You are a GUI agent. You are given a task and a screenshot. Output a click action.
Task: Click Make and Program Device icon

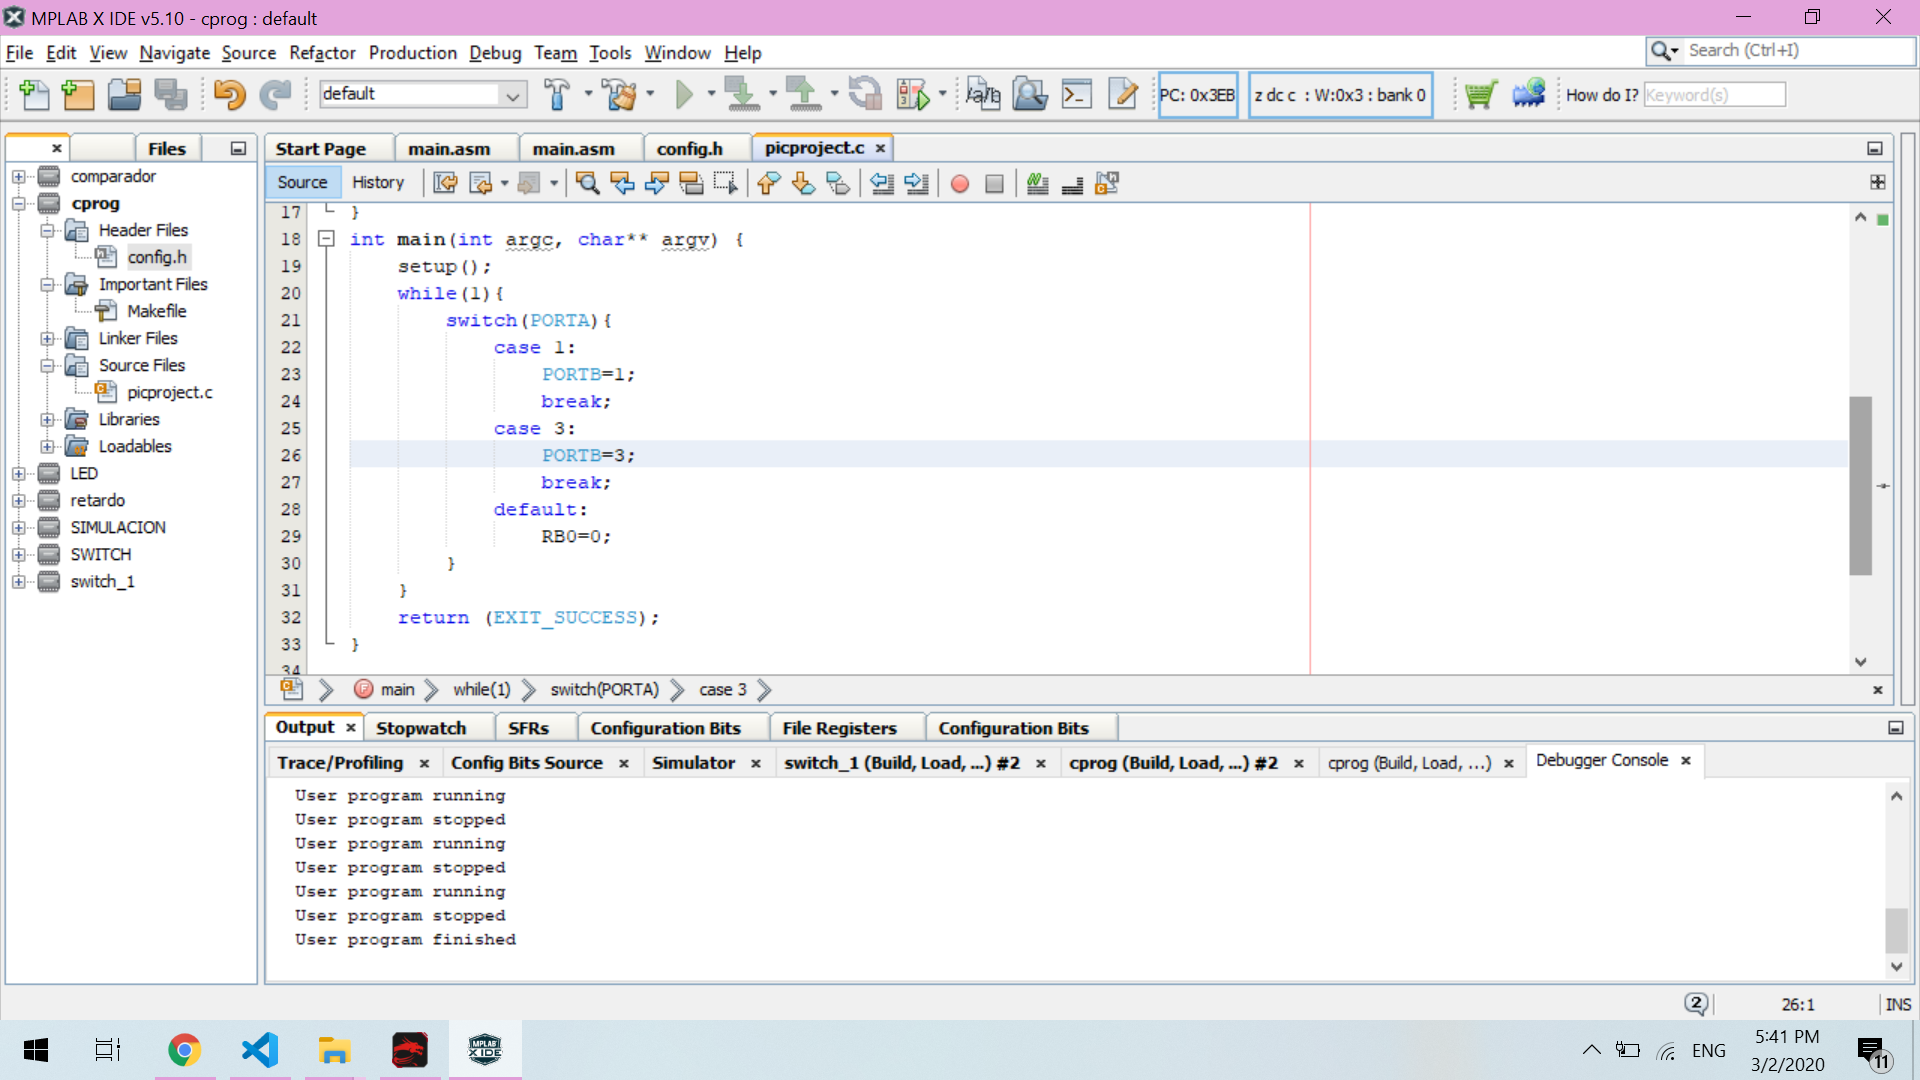click(742, 95)
